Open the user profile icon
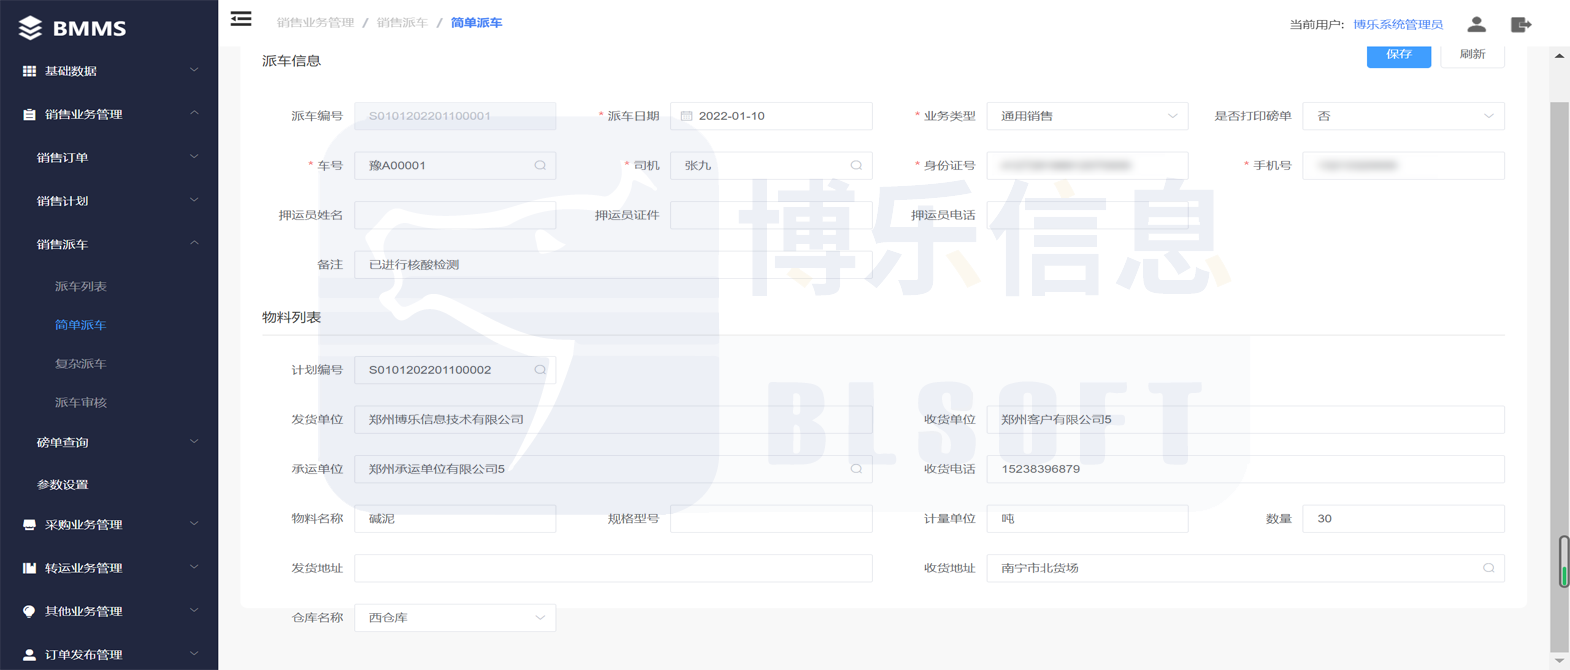Viewport: 1570px width, 670px height. tap(1476, 24)
